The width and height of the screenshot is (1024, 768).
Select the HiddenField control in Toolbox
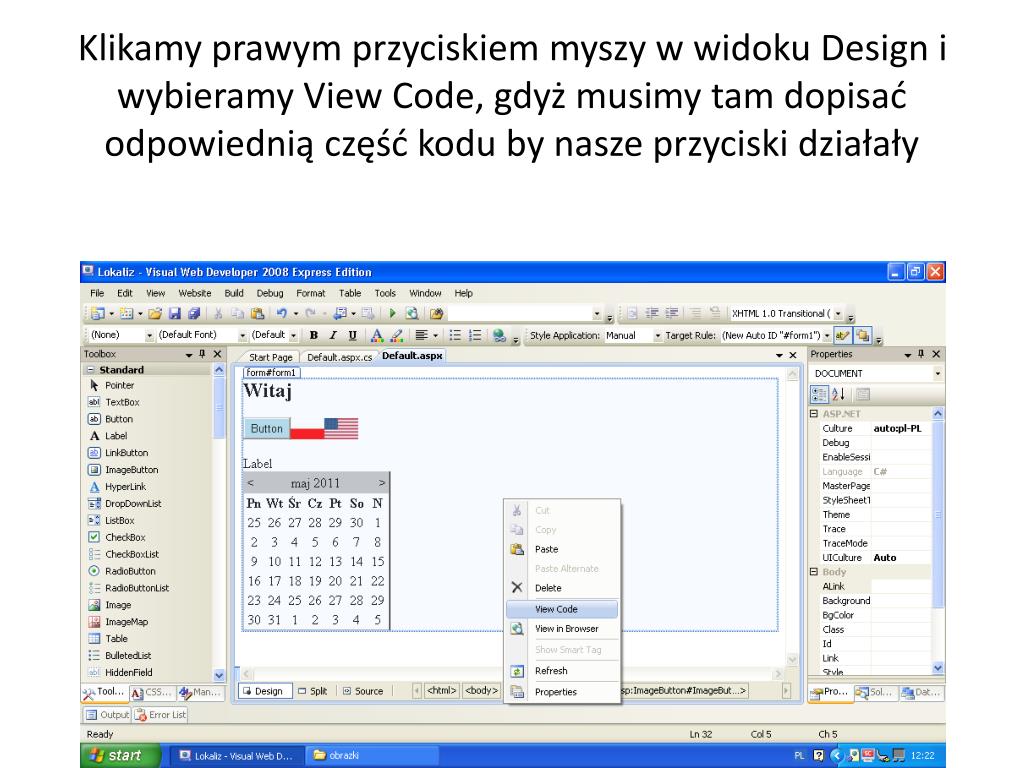129,673
